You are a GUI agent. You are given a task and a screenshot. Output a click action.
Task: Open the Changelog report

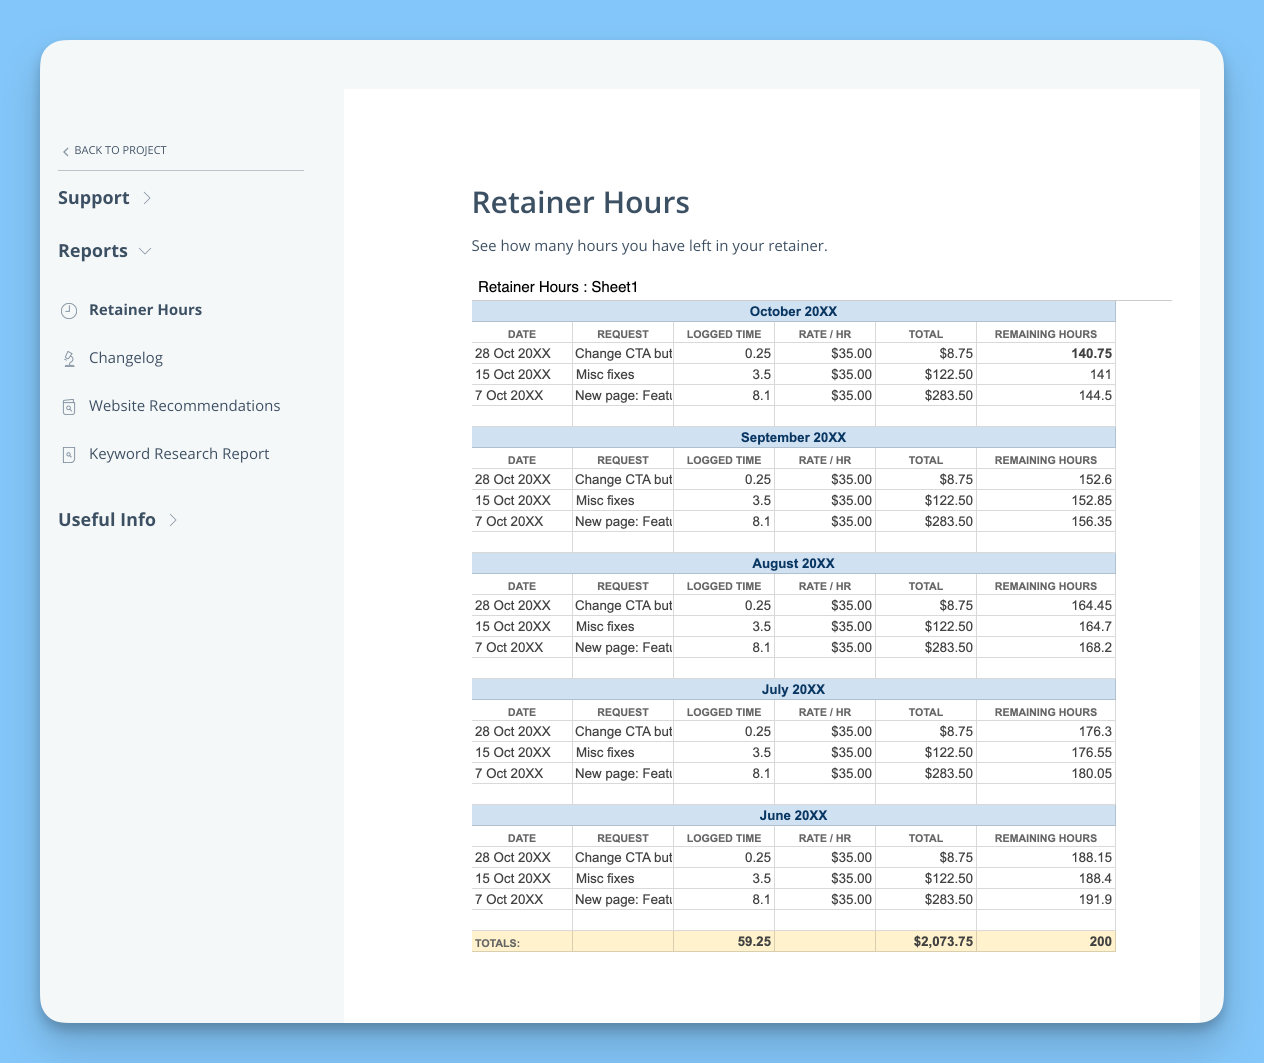click(x=126, y=358)
